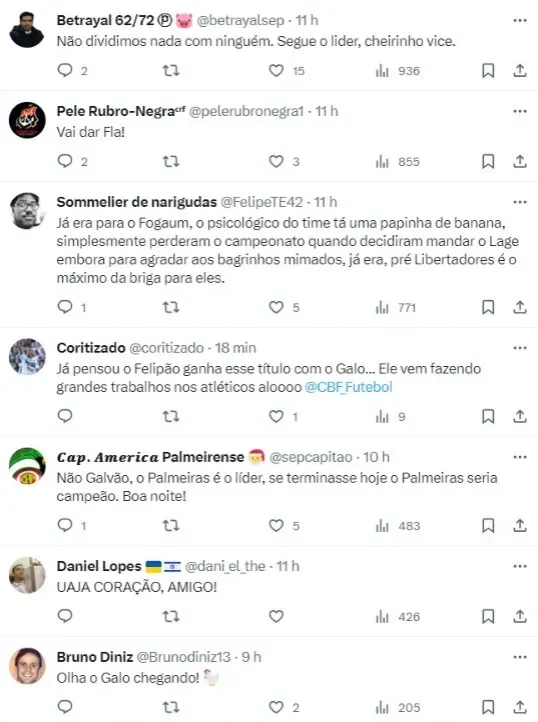The width and height of the screenshot is (538, 722).
Task: Bookmark the Coritizado tweet
Action: [488, 416]
